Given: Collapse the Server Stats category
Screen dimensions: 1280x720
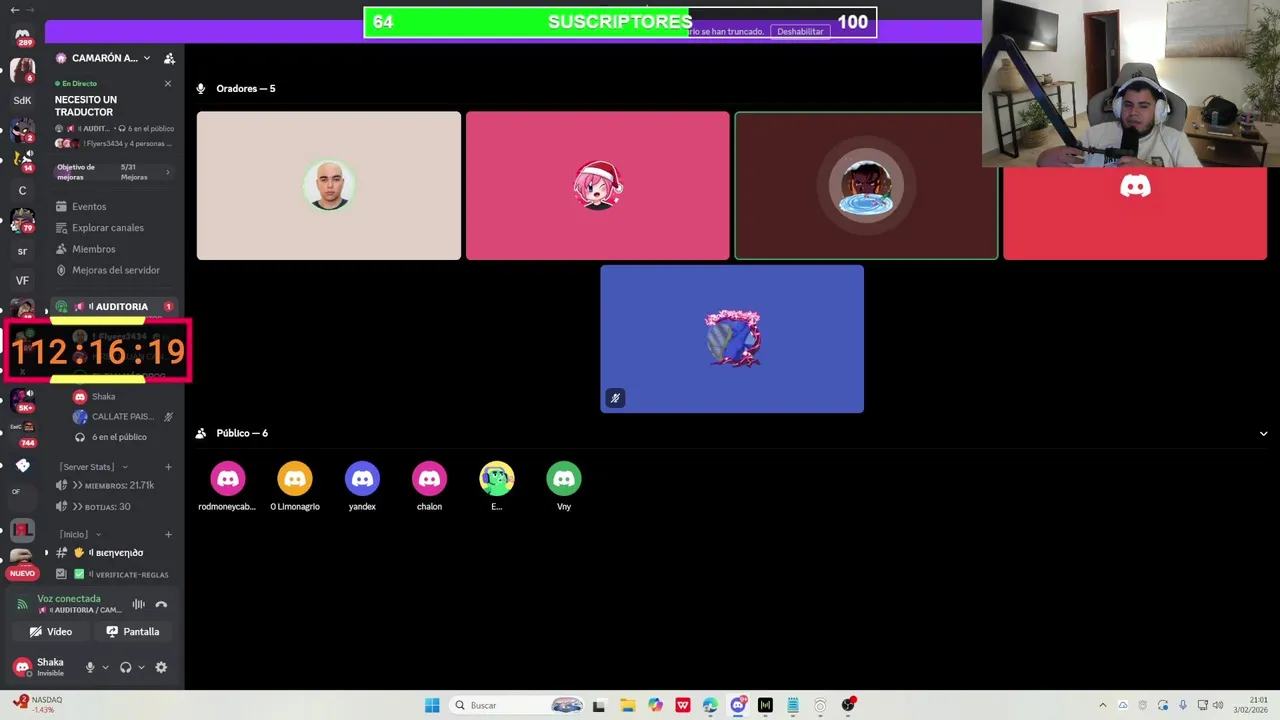Looking at the screenshot, I should tap(93, 467).
